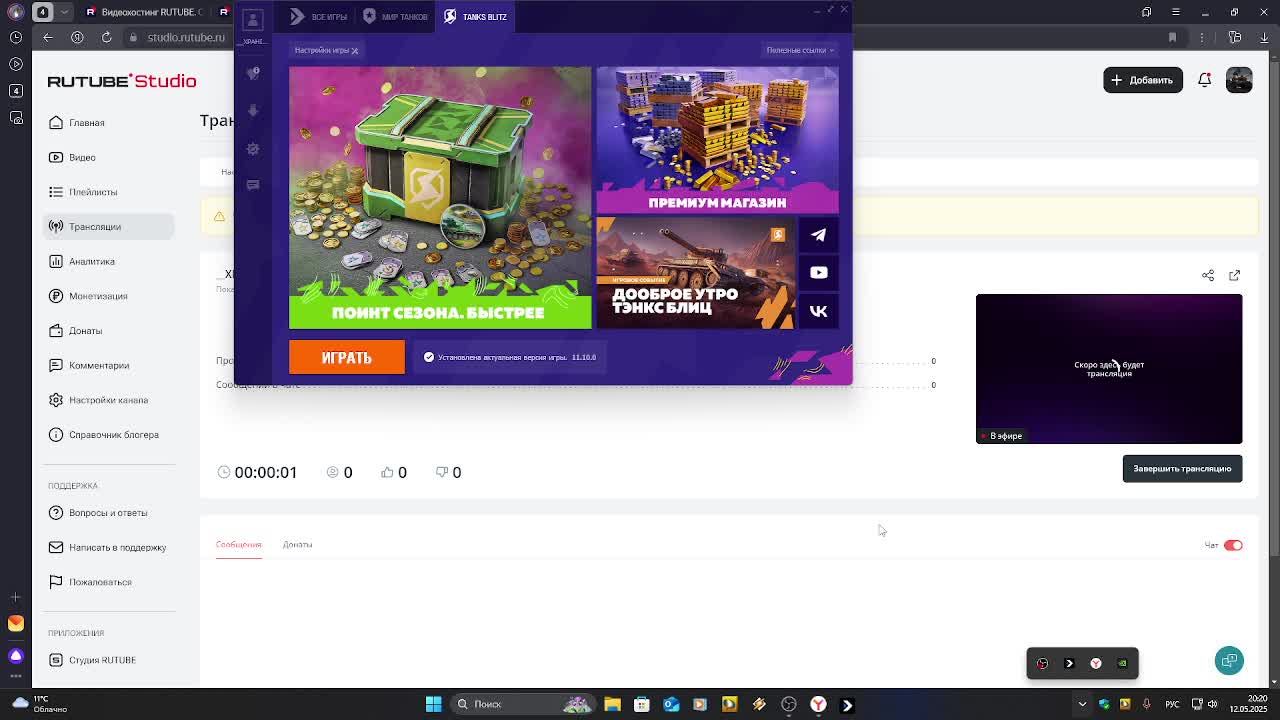Open Доброе утро Тэнкс Блиц banner
The width and height of the screenshot is (1280, 720).
pyautogui.click(x=695, y=273)
